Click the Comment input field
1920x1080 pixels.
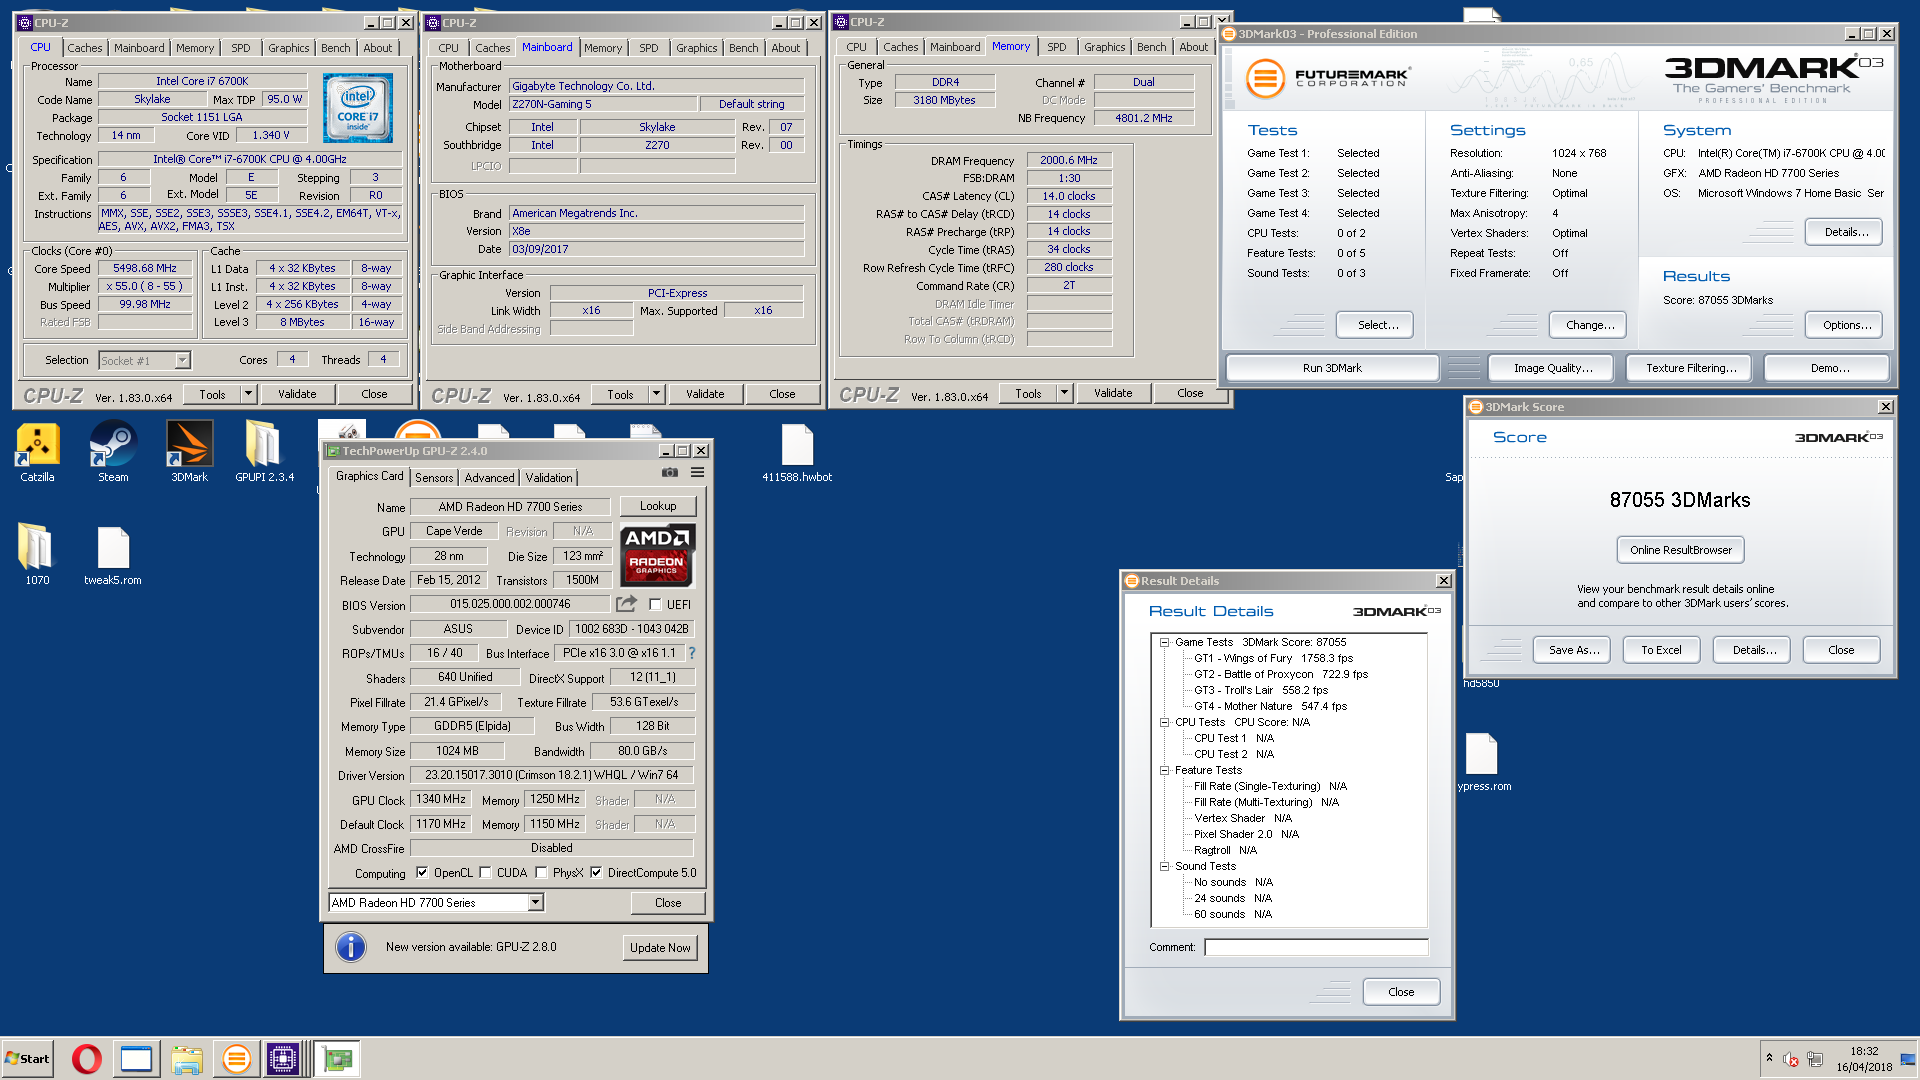point(1316,947)
